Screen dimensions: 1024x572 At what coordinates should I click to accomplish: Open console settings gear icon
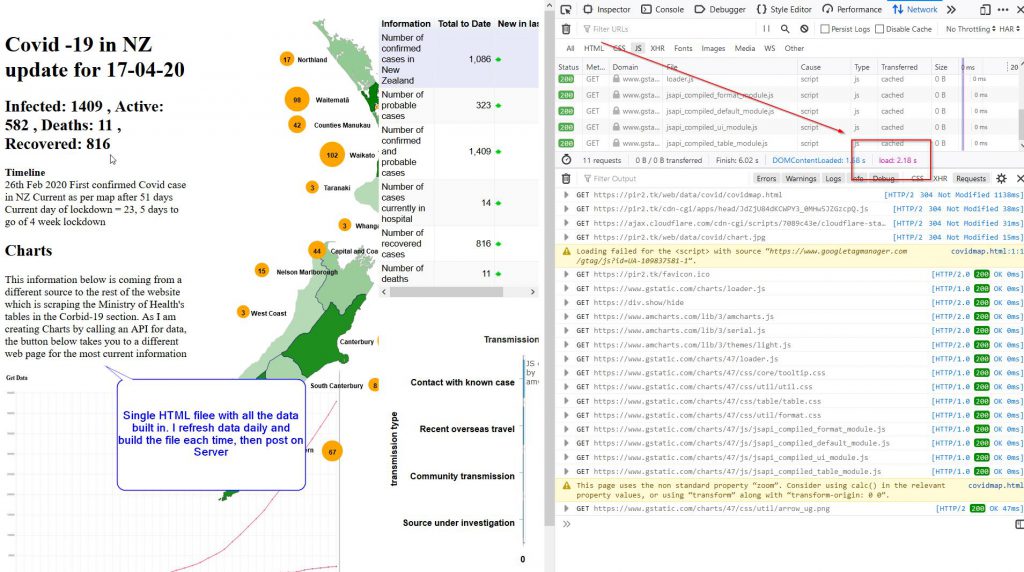(1001, 178)
